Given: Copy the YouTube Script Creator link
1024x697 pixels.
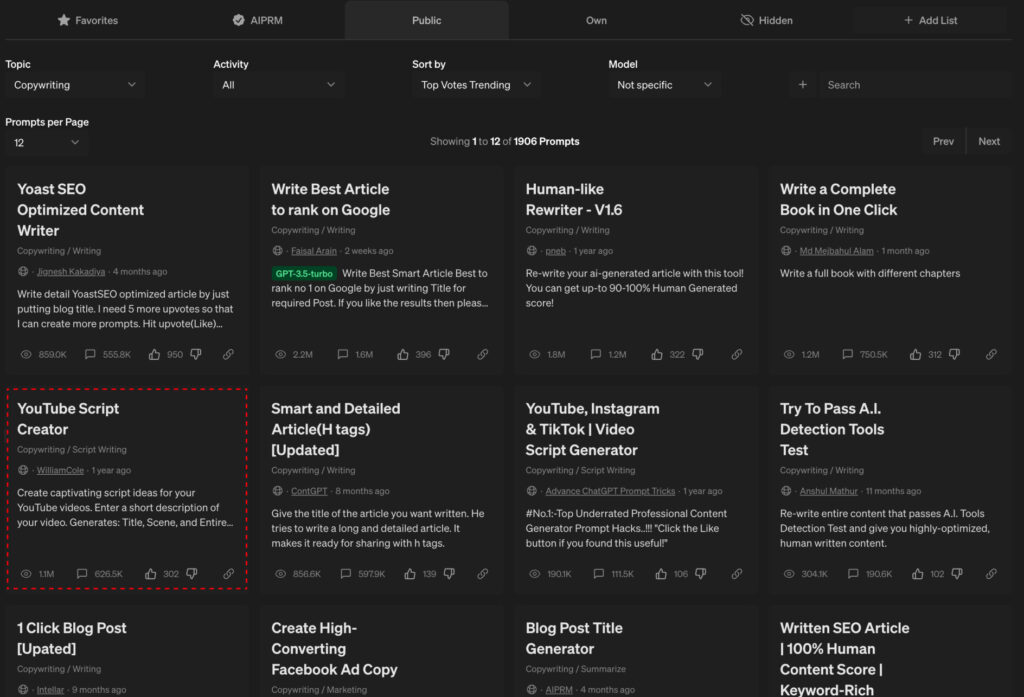Looking at the screenshot, I should pos(228,574).
